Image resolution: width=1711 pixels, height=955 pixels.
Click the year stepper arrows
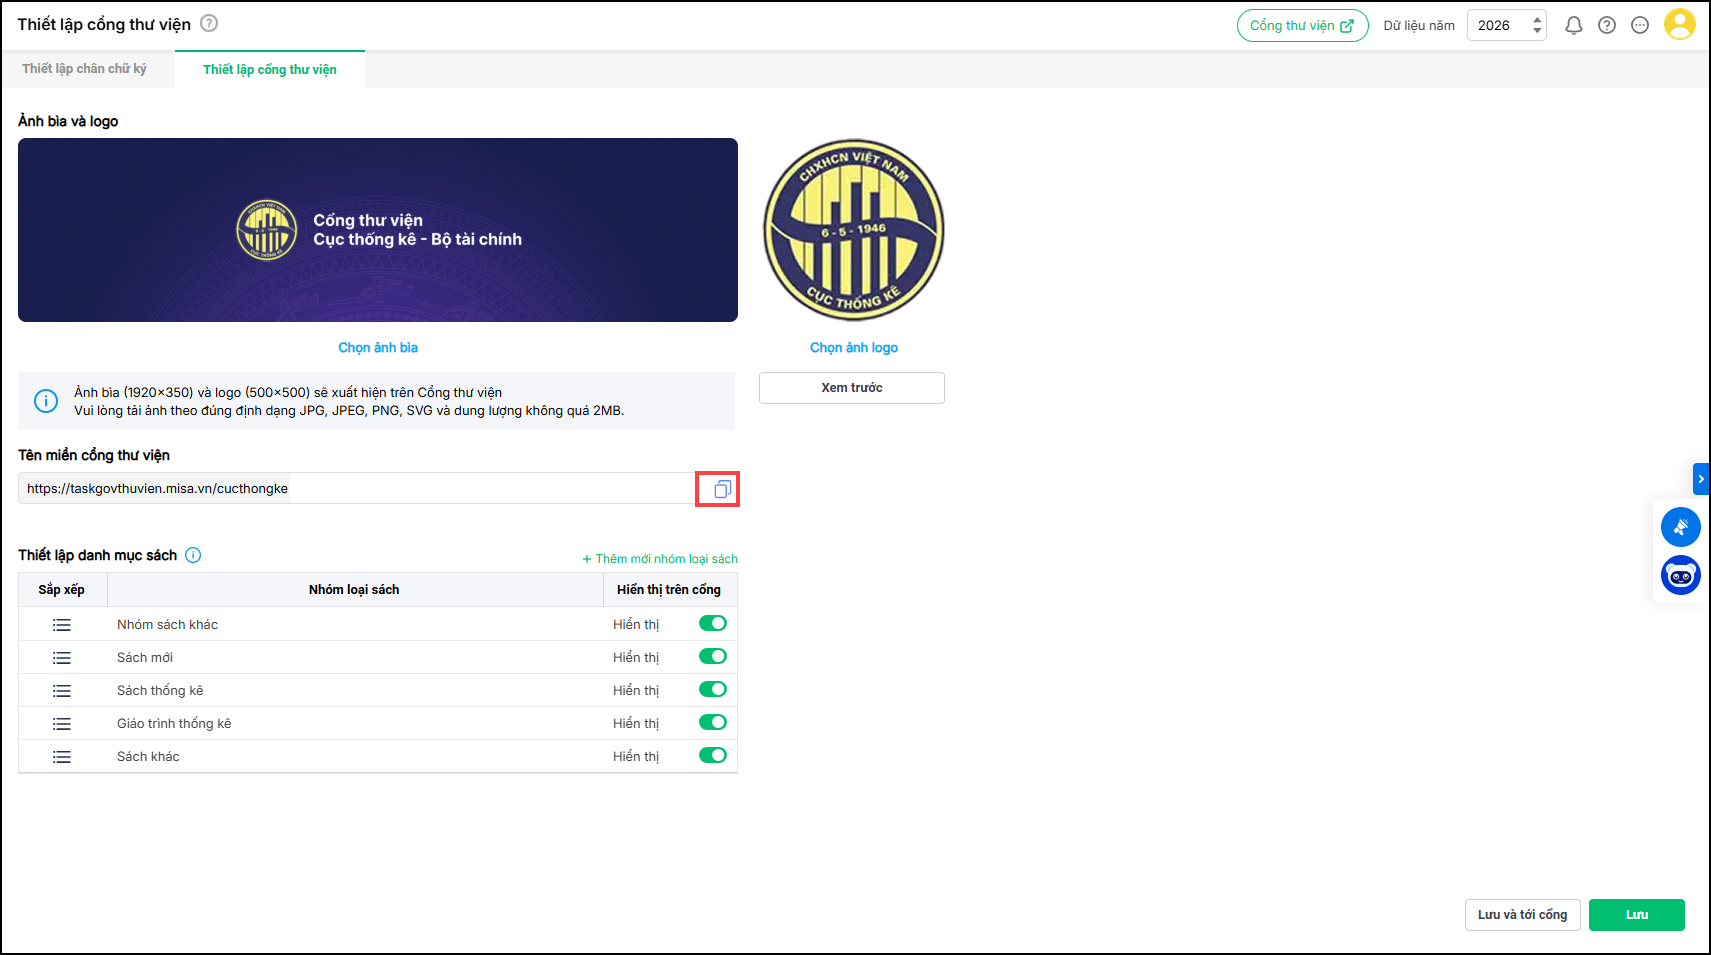pyautogui.click(x=1537, y=25)
